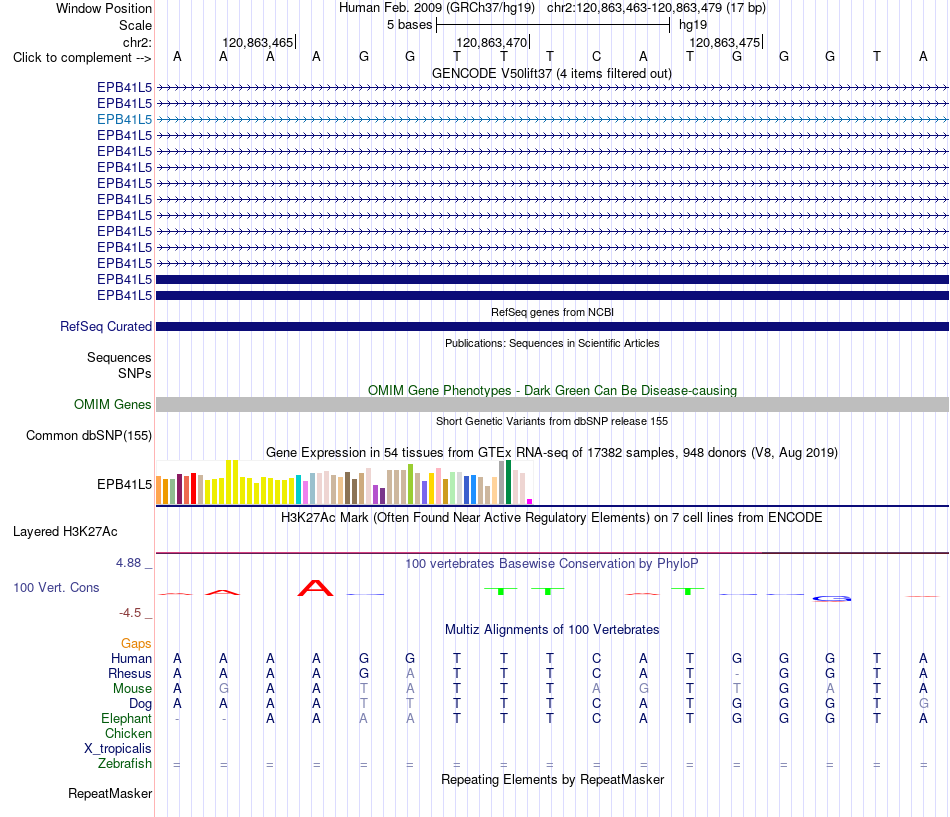Click the 'Layered H3K27Ac' track label
The width and height of the screenshot is (950, 817).
tap(65, 532)
